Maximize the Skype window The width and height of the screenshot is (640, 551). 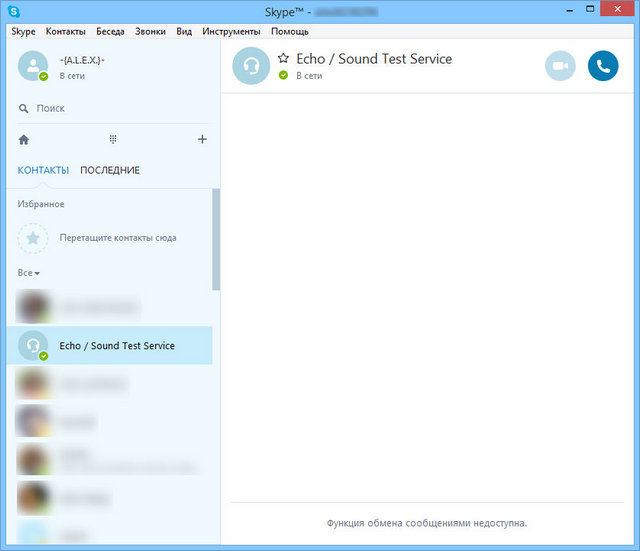(590, 9)
